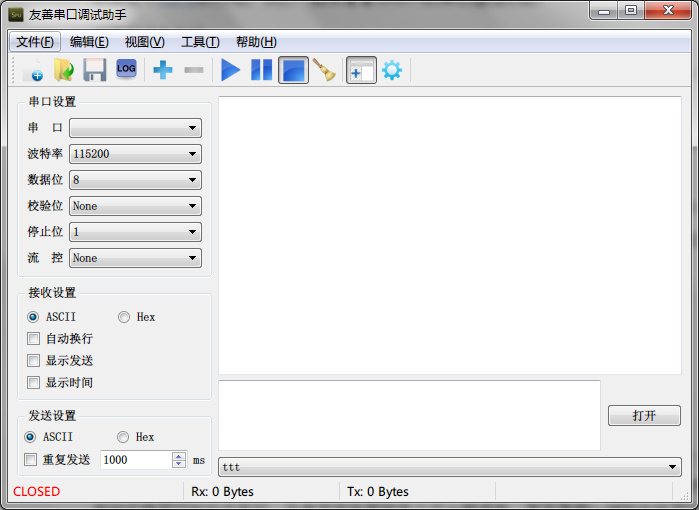The width and height of the screenshot is (699, 510).
Task: Open settings with the gear icon
Action: point(392,70)
